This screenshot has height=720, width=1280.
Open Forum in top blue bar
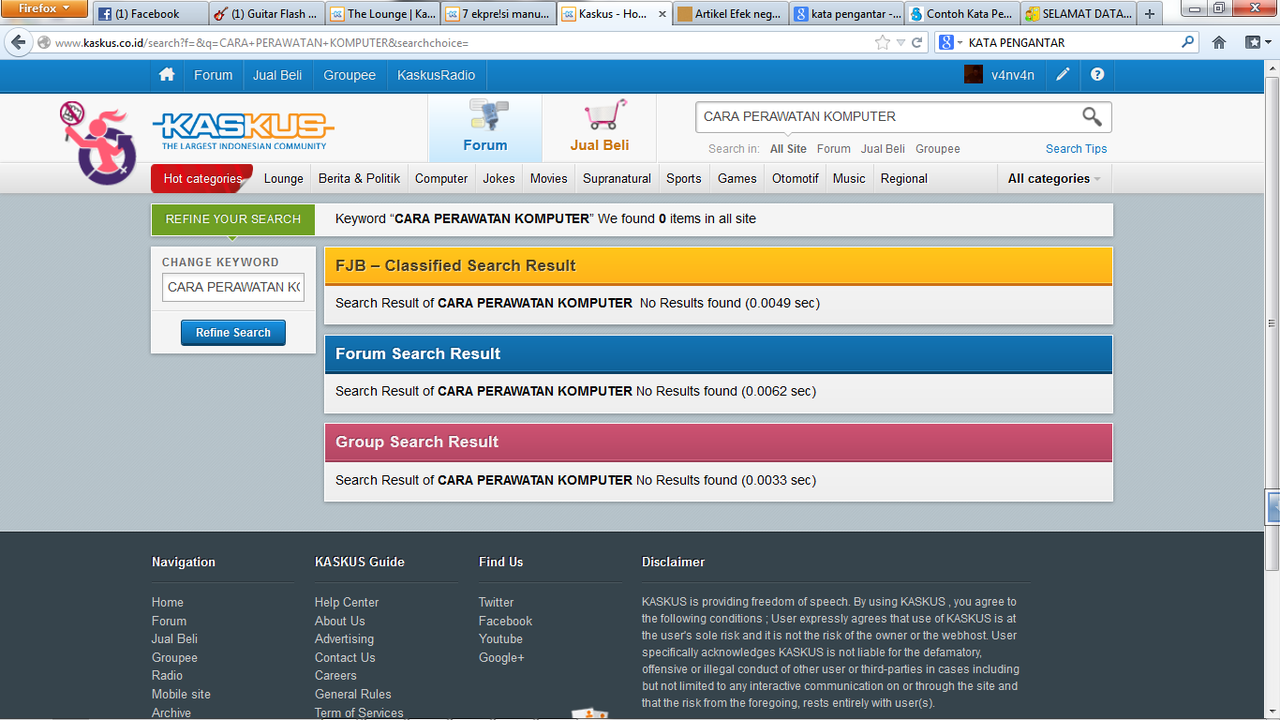(x=213, y=75)
